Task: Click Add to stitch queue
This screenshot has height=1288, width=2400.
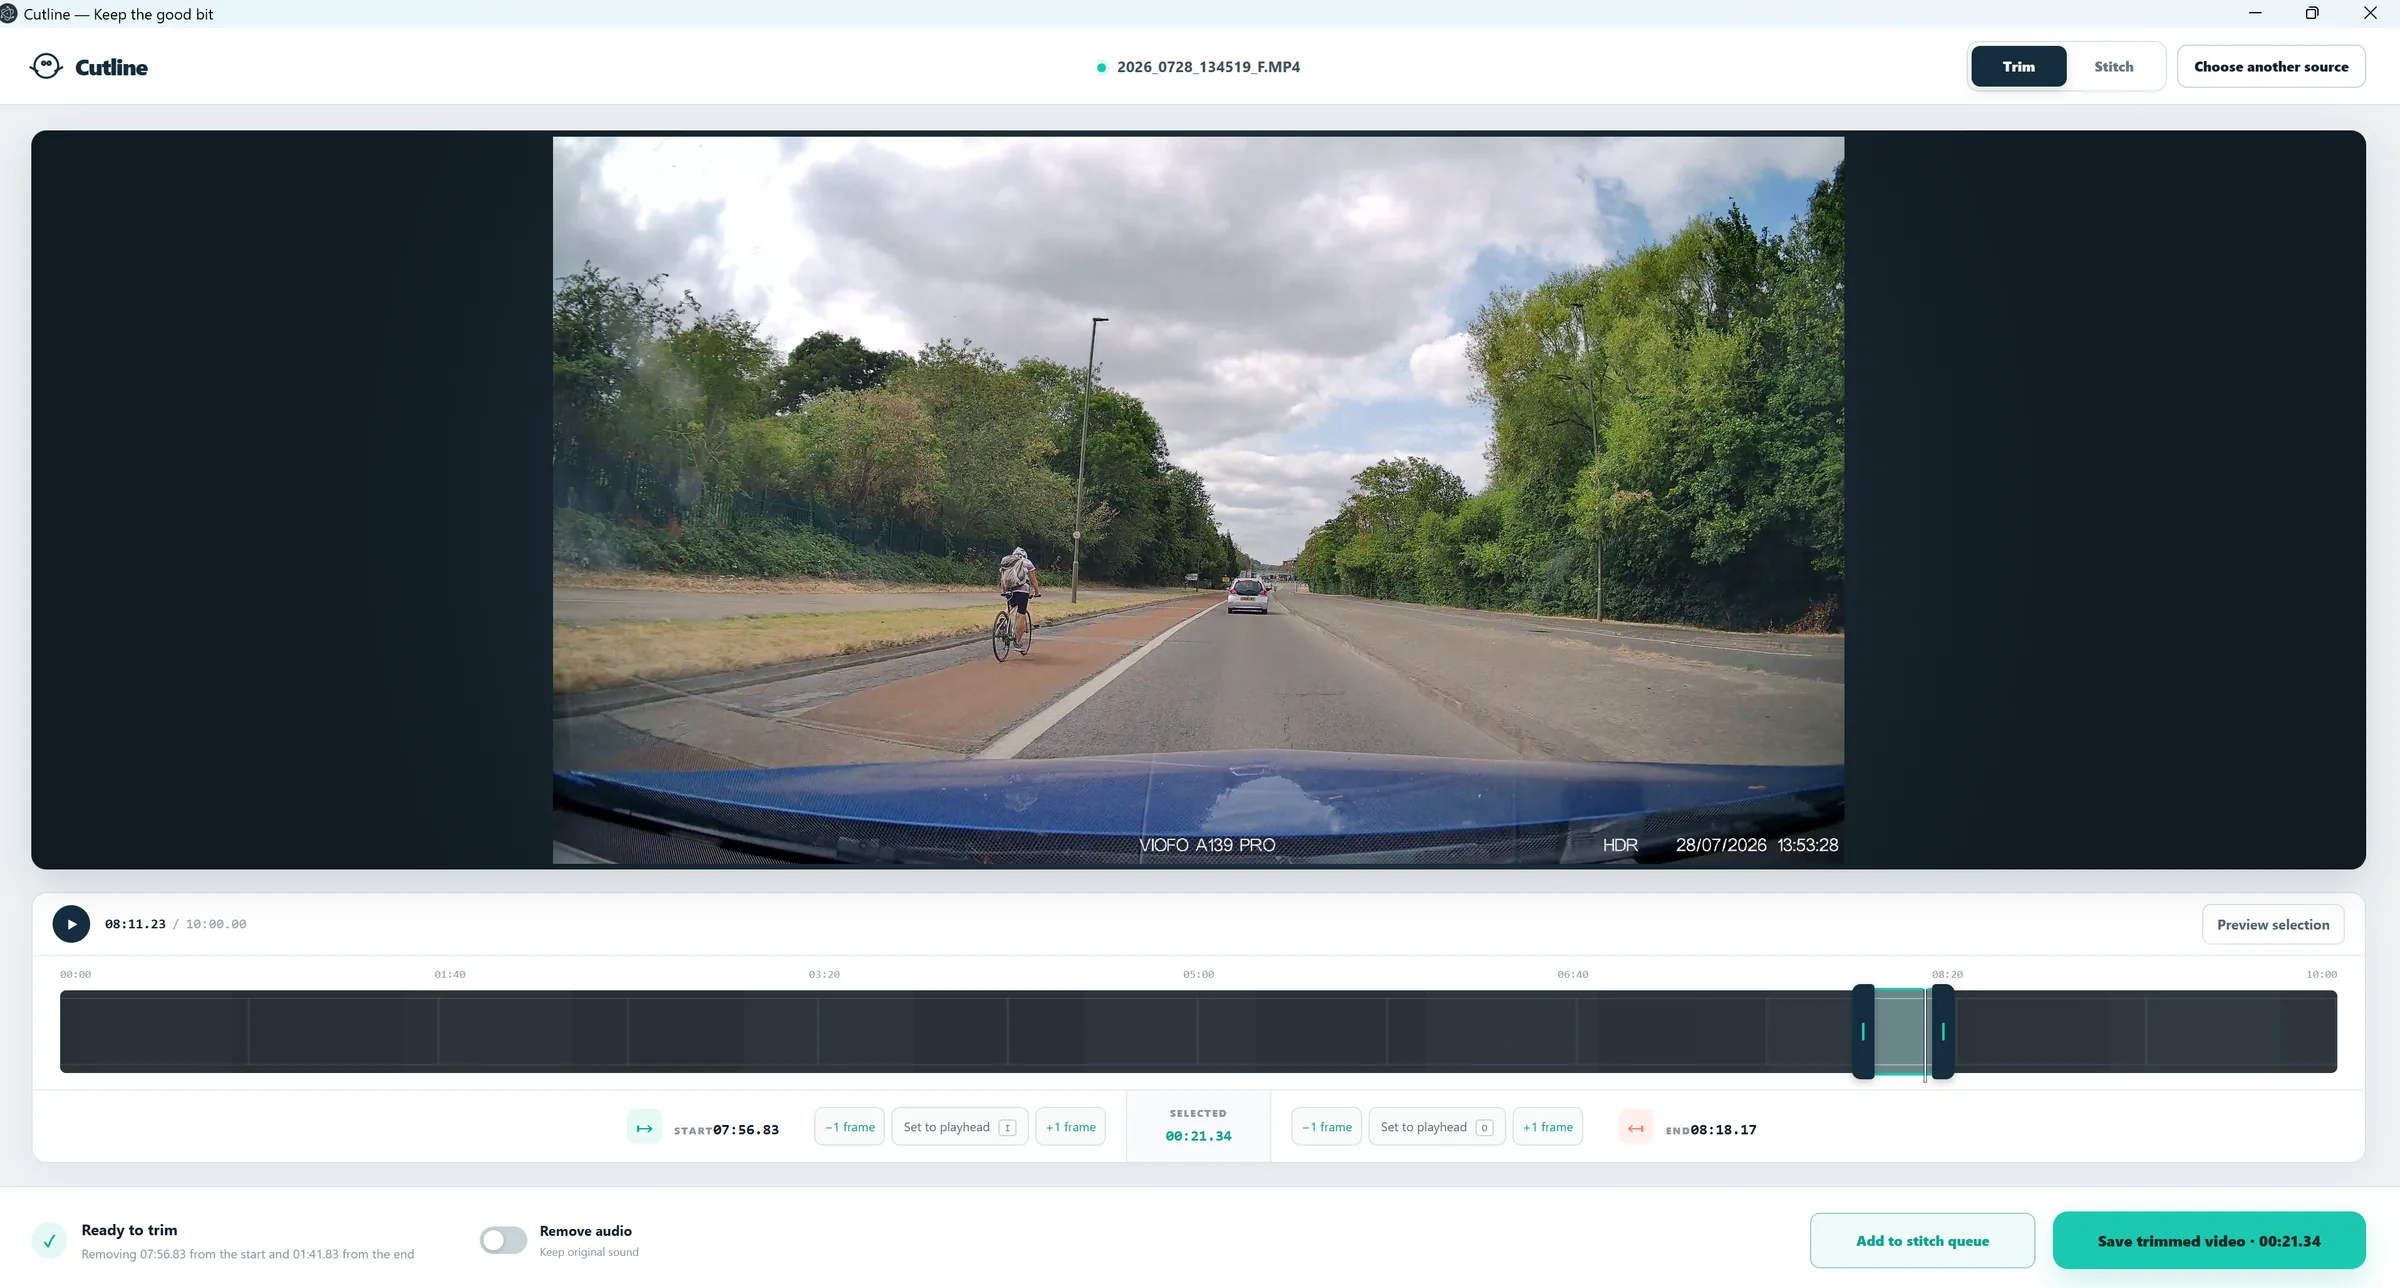Action: (x=1921, y=1240)
